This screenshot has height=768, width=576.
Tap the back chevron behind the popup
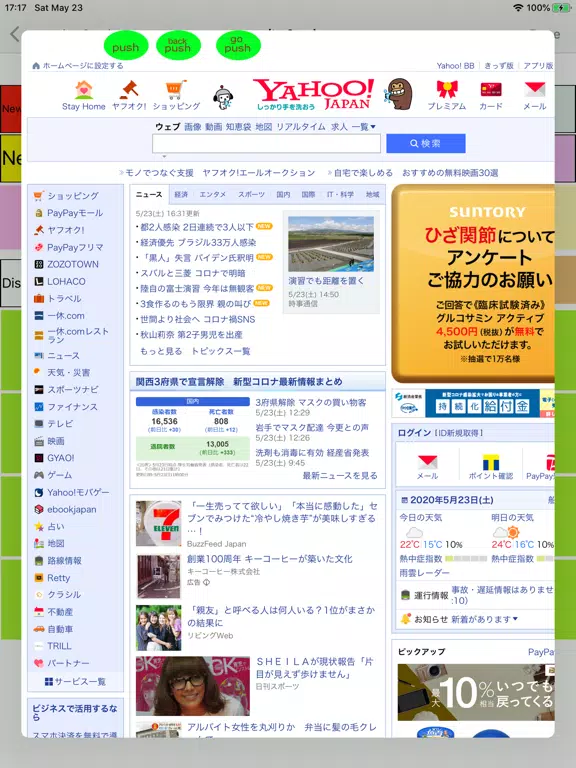tap(15, 34)
